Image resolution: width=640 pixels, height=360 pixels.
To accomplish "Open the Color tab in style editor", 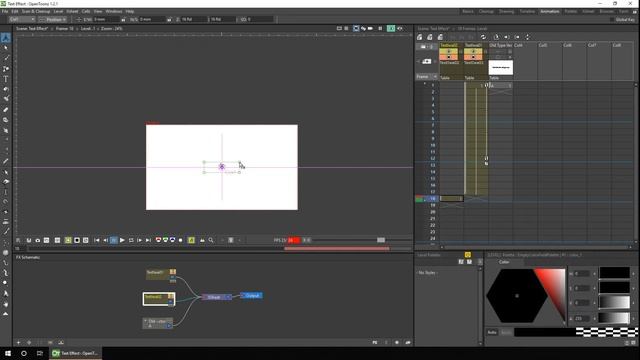I will point(504,262).
